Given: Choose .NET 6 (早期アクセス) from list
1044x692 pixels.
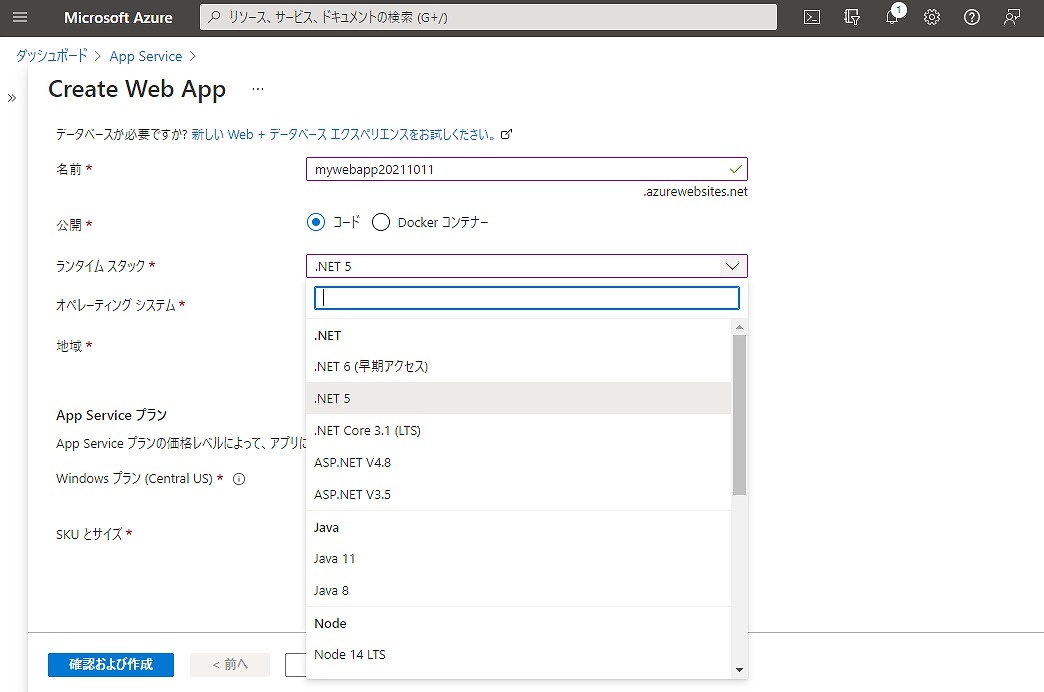Looking at the screenshot, I should 519,366.
